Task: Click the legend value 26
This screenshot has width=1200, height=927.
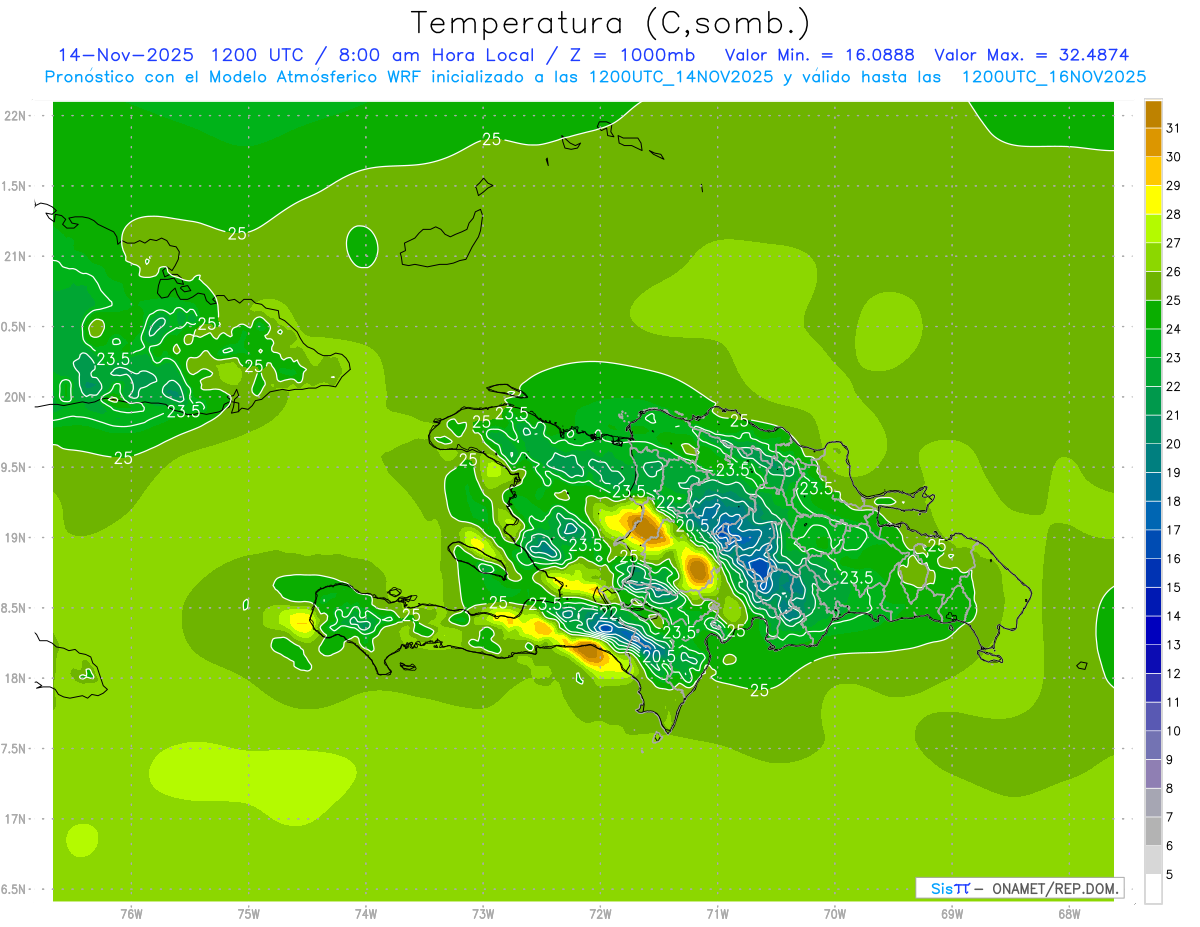Action: point(1173,271)
